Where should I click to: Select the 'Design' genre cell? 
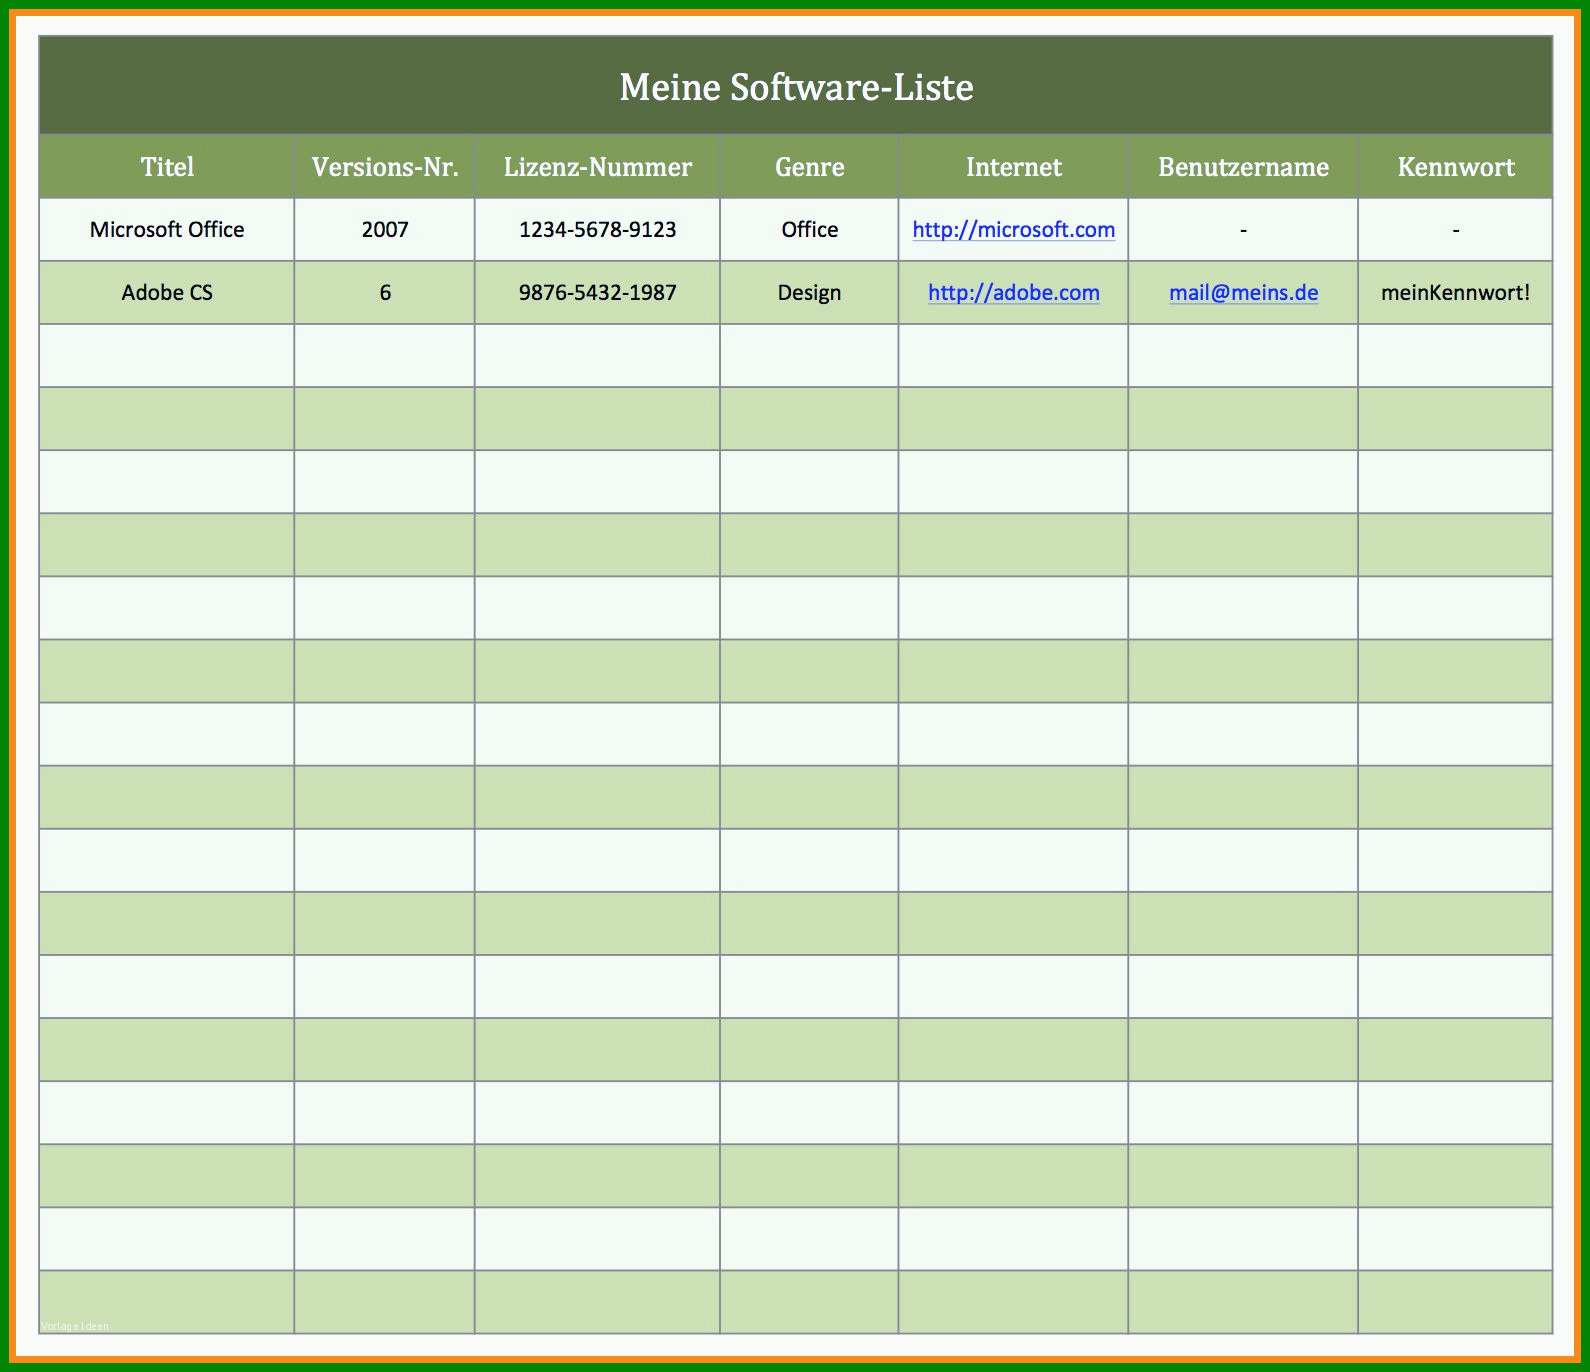[x=810, y=293]
